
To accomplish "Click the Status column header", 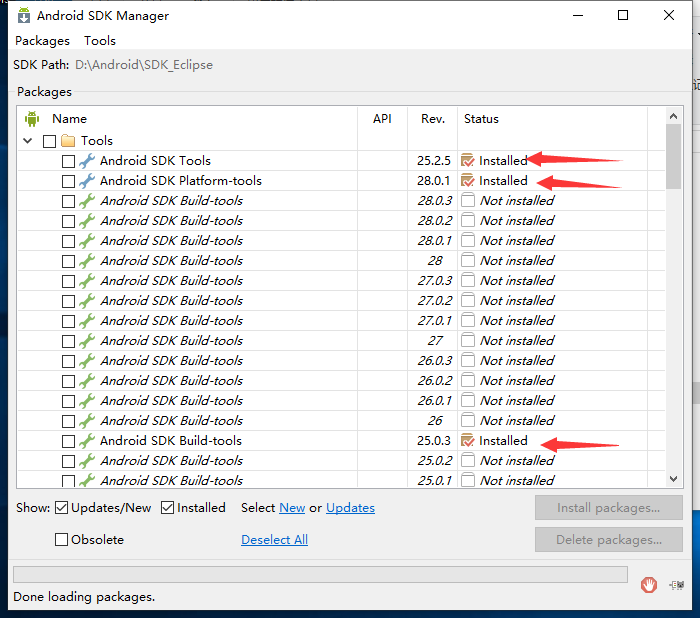I will pos(481,119).
